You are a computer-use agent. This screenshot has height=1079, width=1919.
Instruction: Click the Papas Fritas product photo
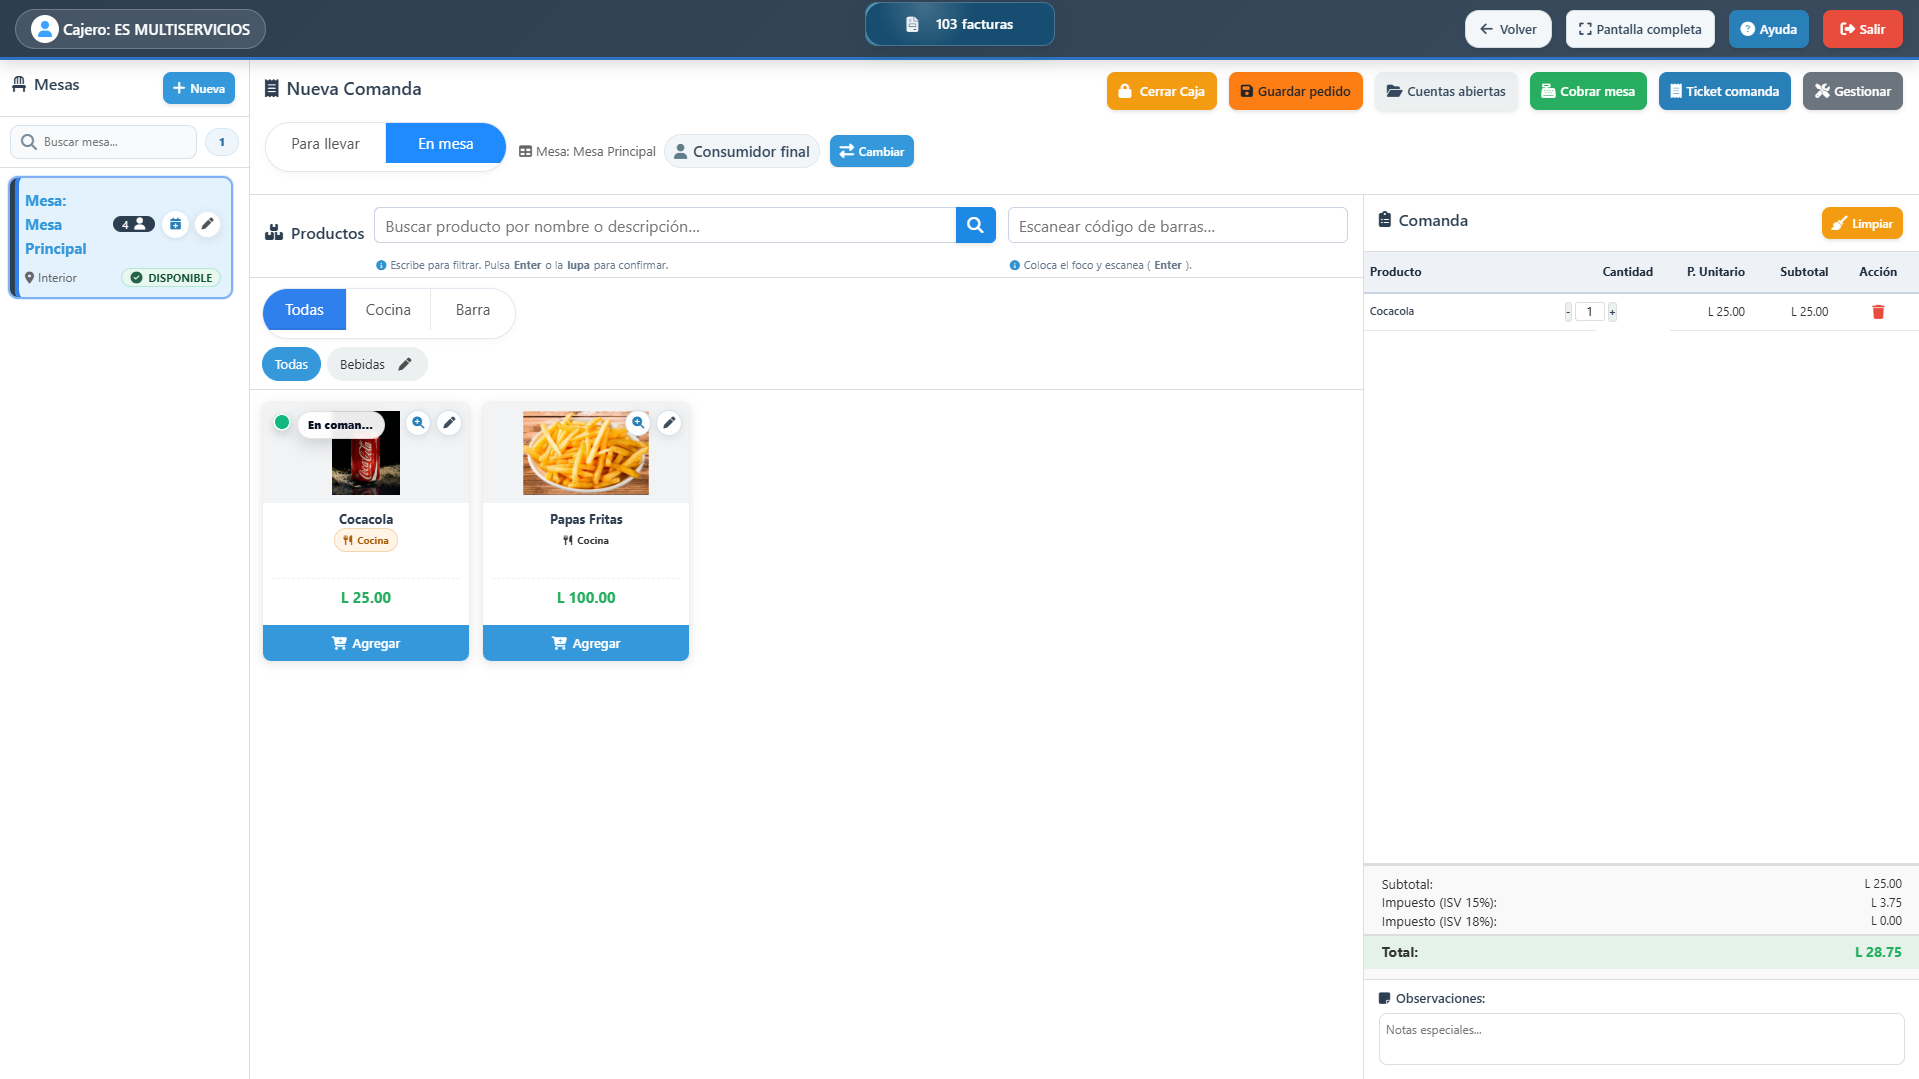586,453
